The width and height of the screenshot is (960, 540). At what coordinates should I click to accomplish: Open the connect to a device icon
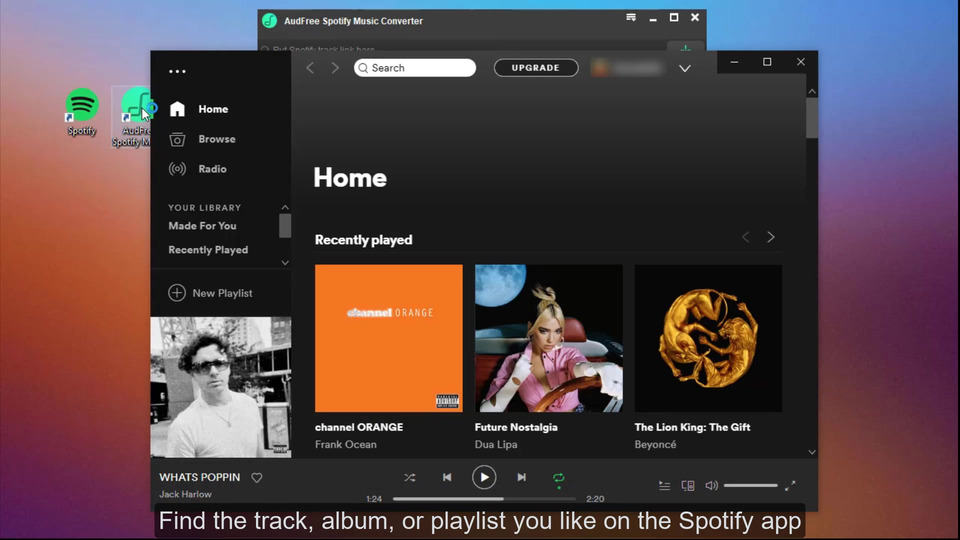[x=688, y=486]
